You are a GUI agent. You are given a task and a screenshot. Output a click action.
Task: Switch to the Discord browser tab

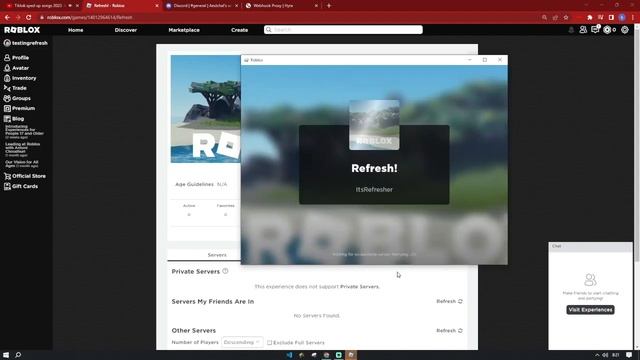pyautogui.click(x=201, y=6)
